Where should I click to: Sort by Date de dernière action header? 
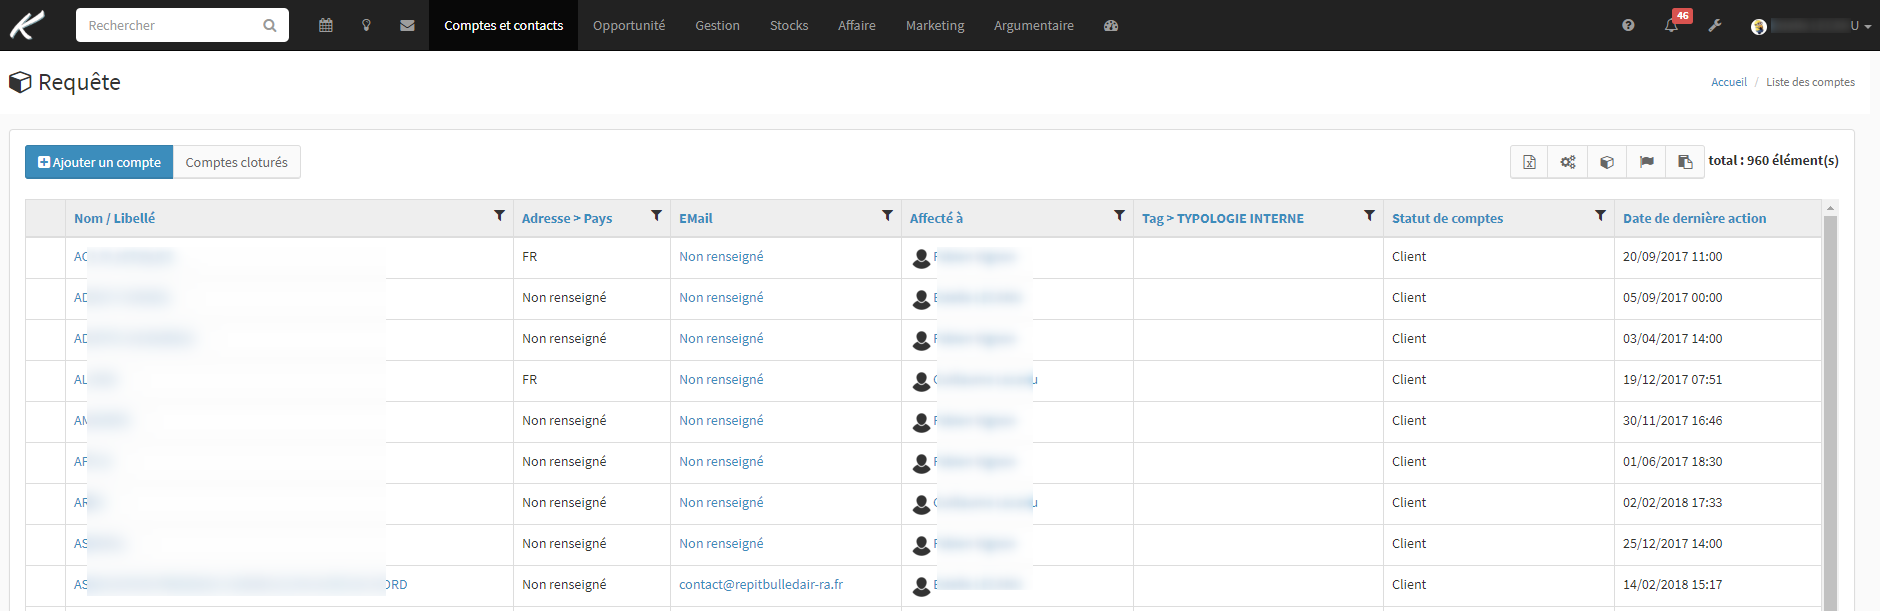1694,218
